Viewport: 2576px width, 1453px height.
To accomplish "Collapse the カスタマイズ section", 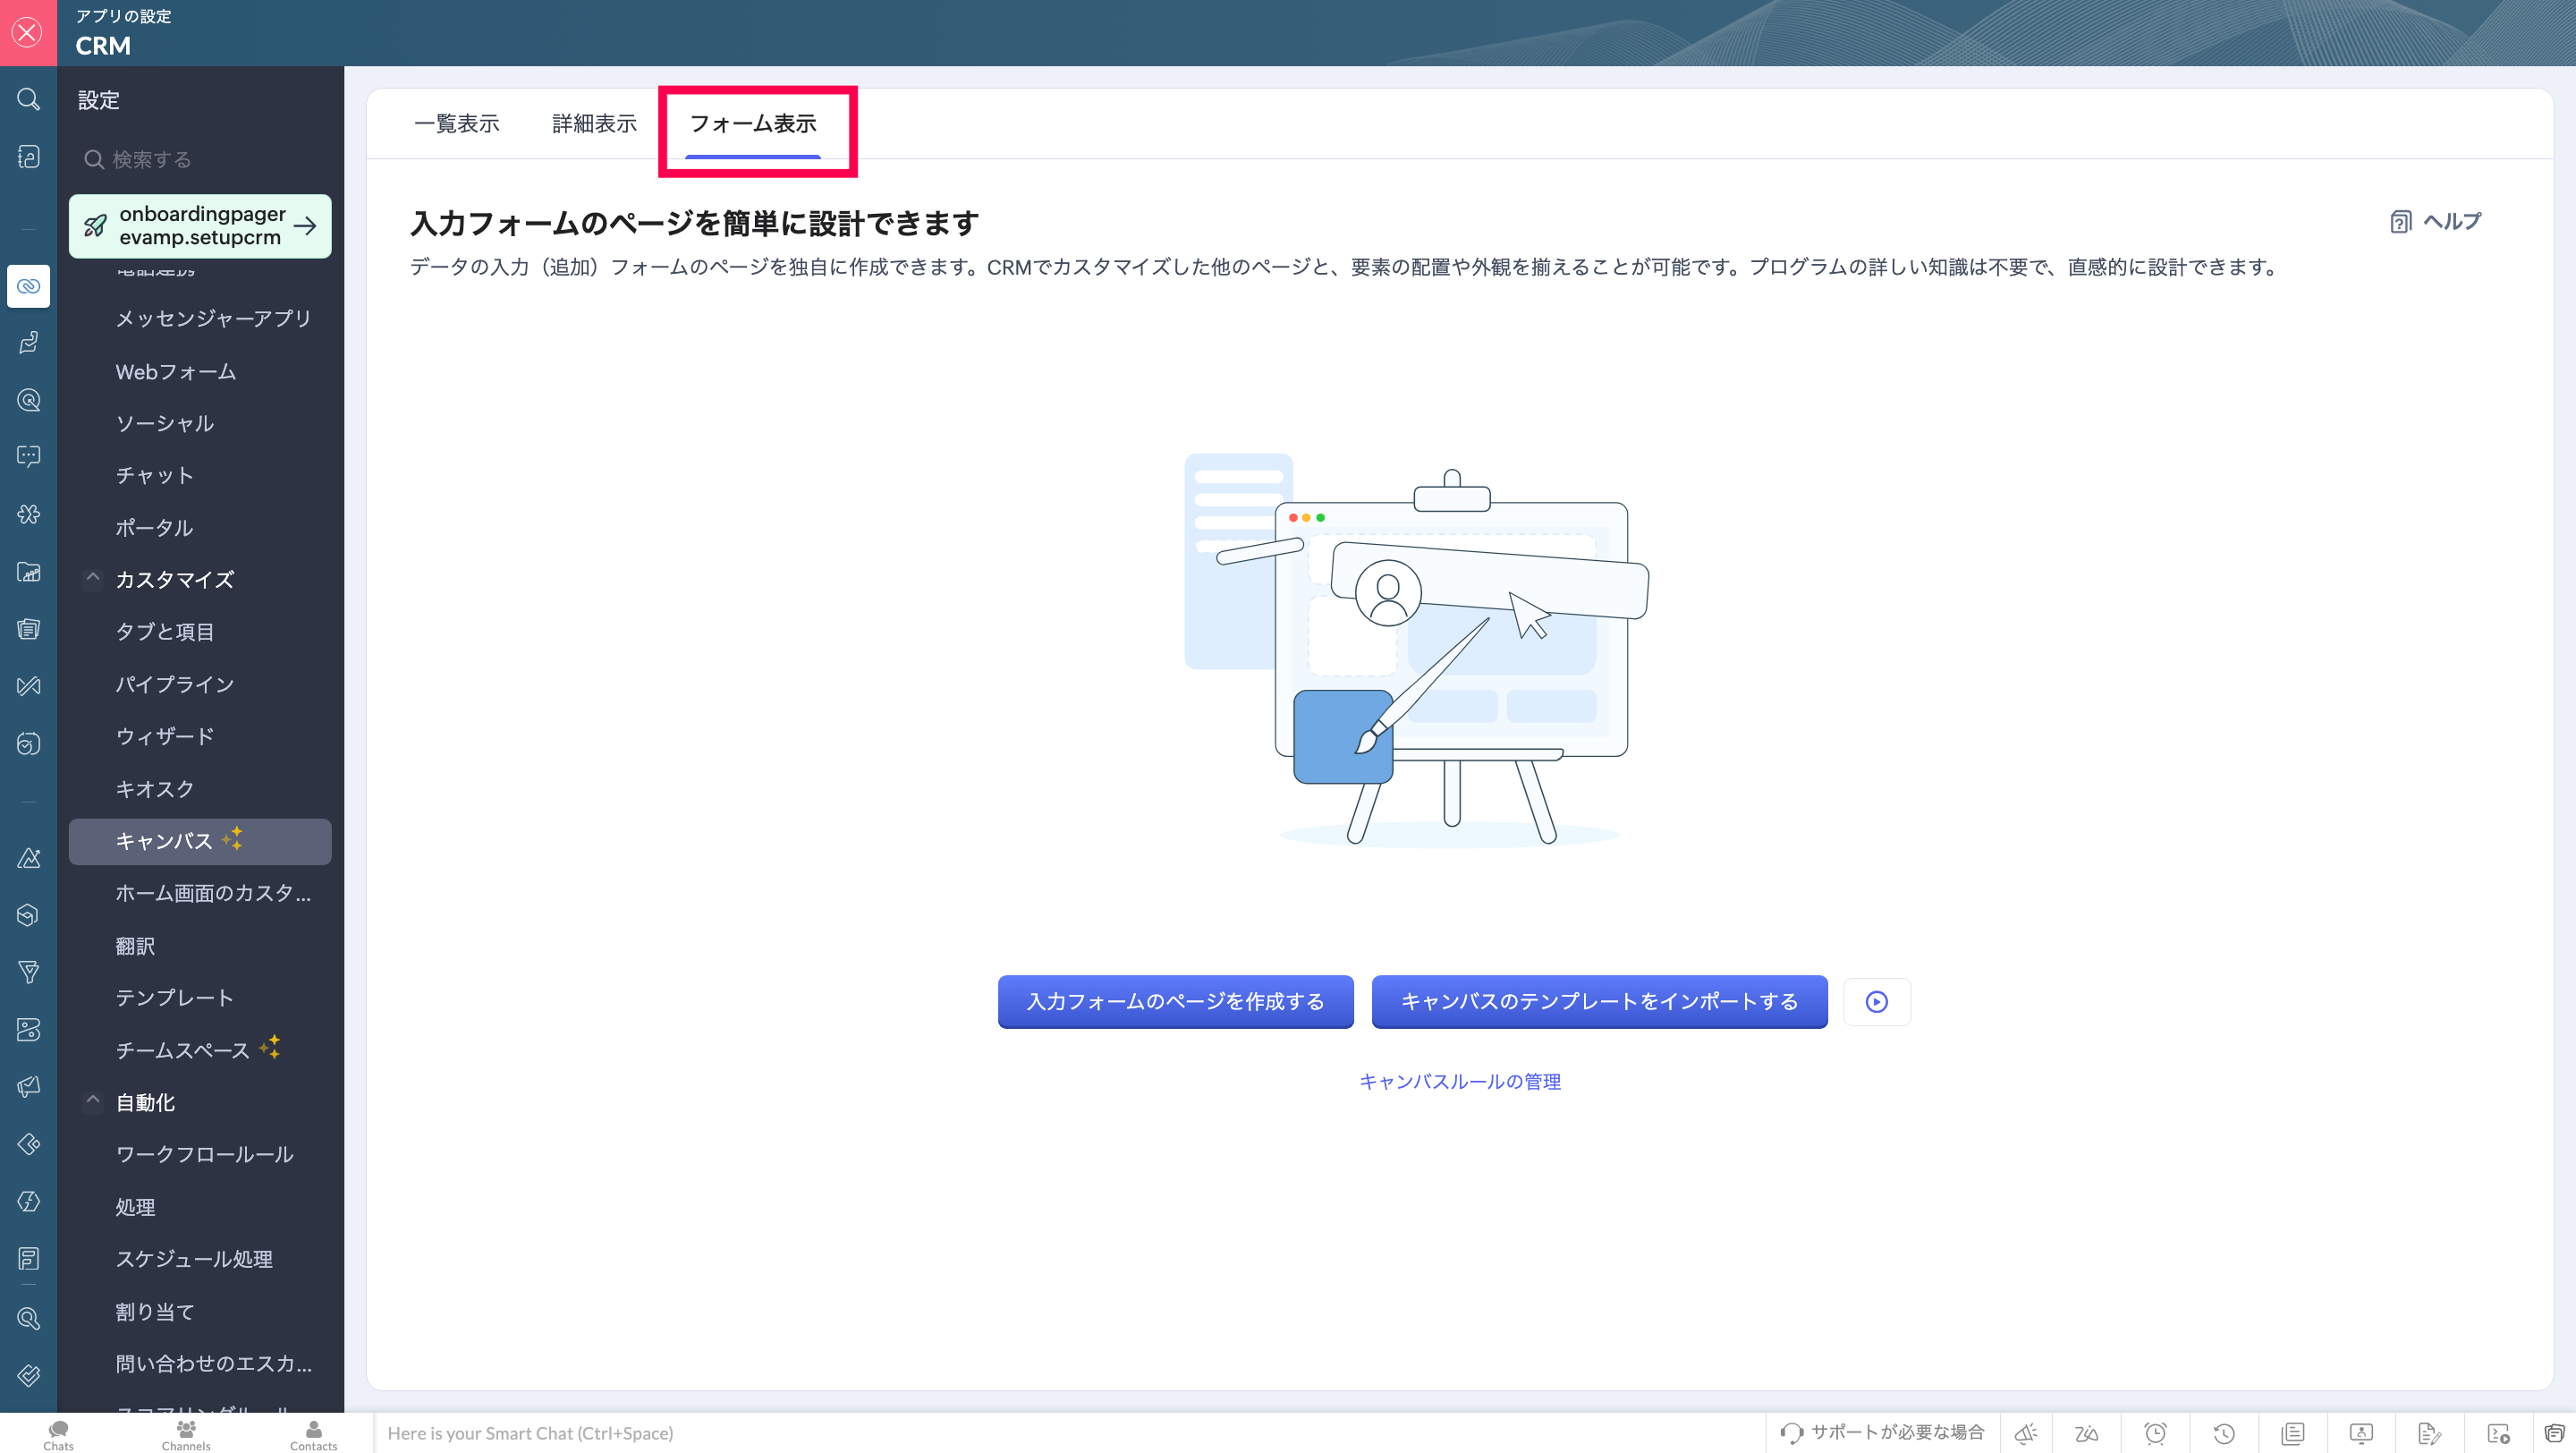I will tap(93, 578).
